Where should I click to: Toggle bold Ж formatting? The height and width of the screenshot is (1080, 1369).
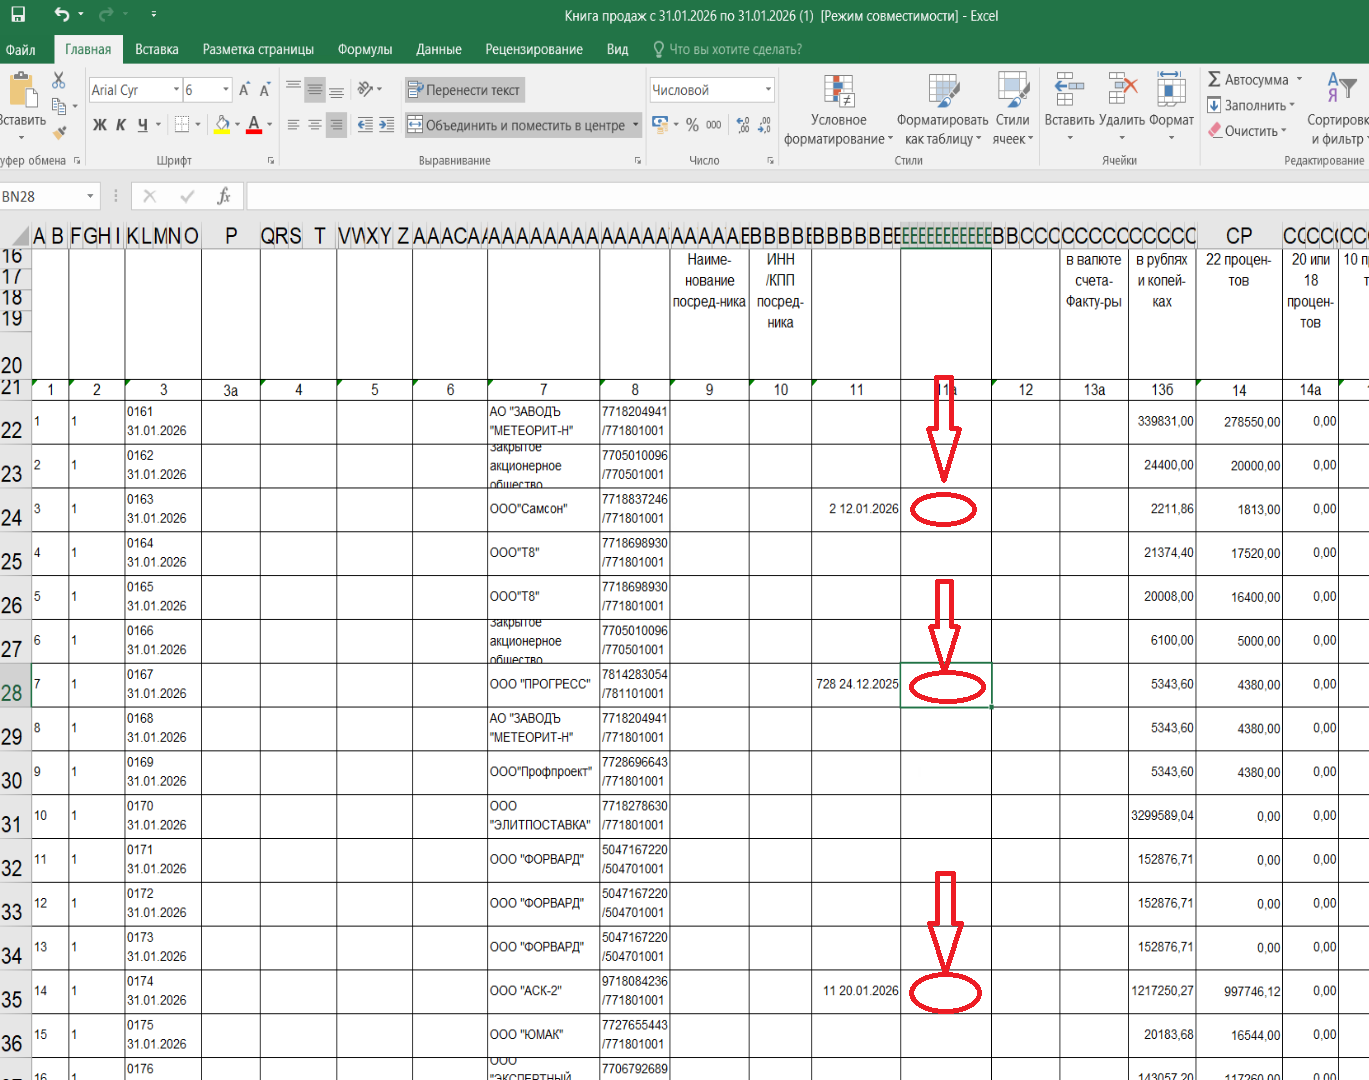pos(100,125)
